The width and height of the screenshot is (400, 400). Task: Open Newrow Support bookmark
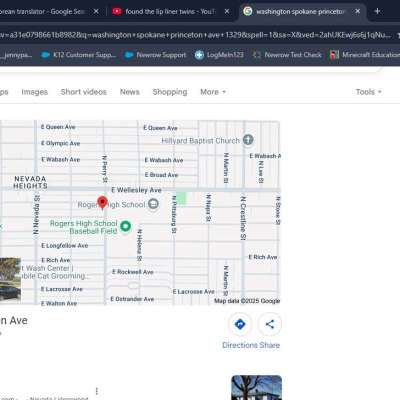tap(155, 55)
